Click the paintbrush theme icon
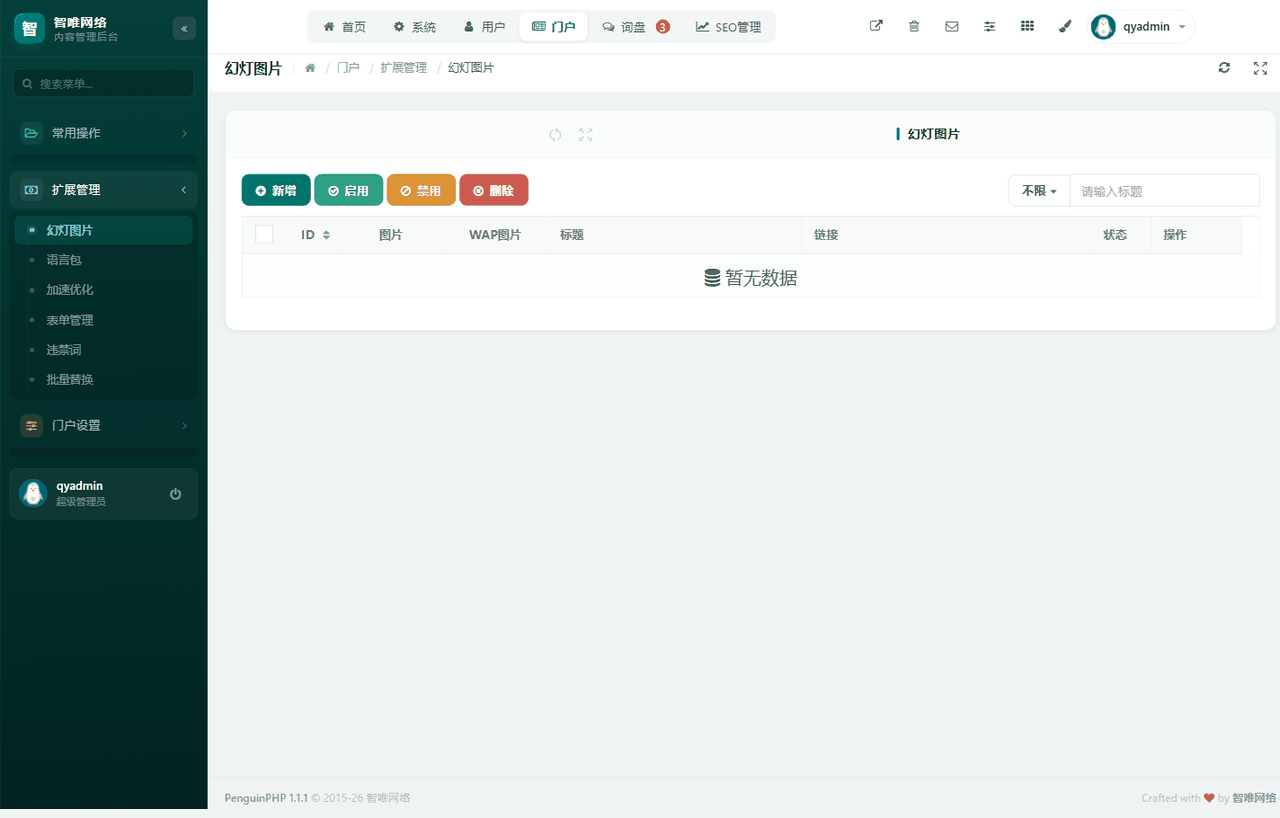1280x818 pixels. coord(1065,27)
